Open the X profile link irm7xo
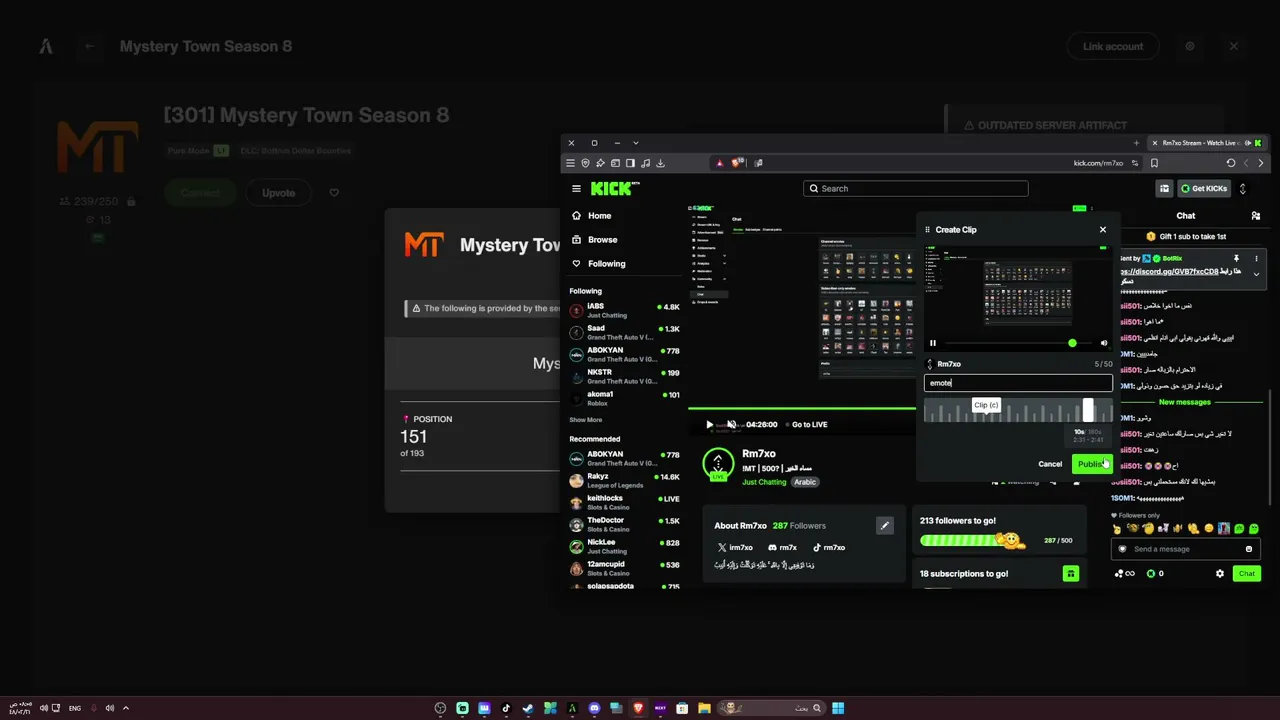This screenshot has height=720, width=1280. pyautogui.click(x=735, y=547)
